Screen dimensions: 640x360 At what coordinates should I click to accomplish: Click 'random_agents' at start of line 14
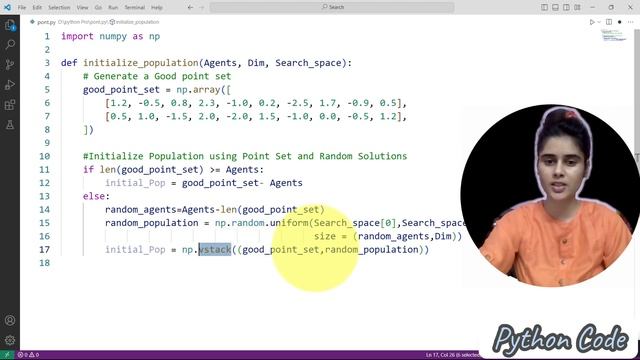point(140,210)
